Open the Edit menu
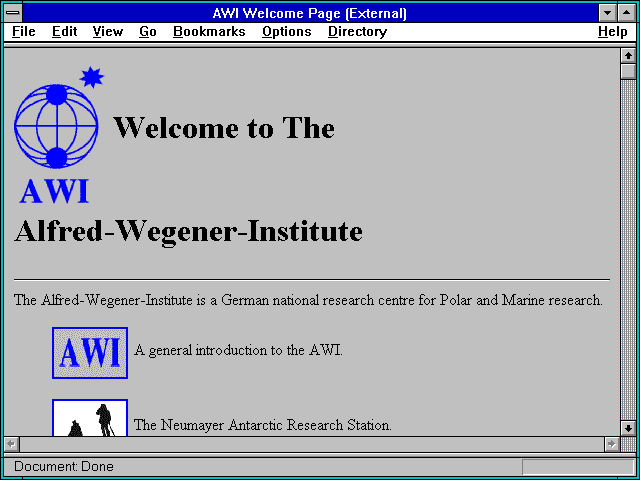Image resolution: width=640 pixels, height=480 pixels. 64,31
